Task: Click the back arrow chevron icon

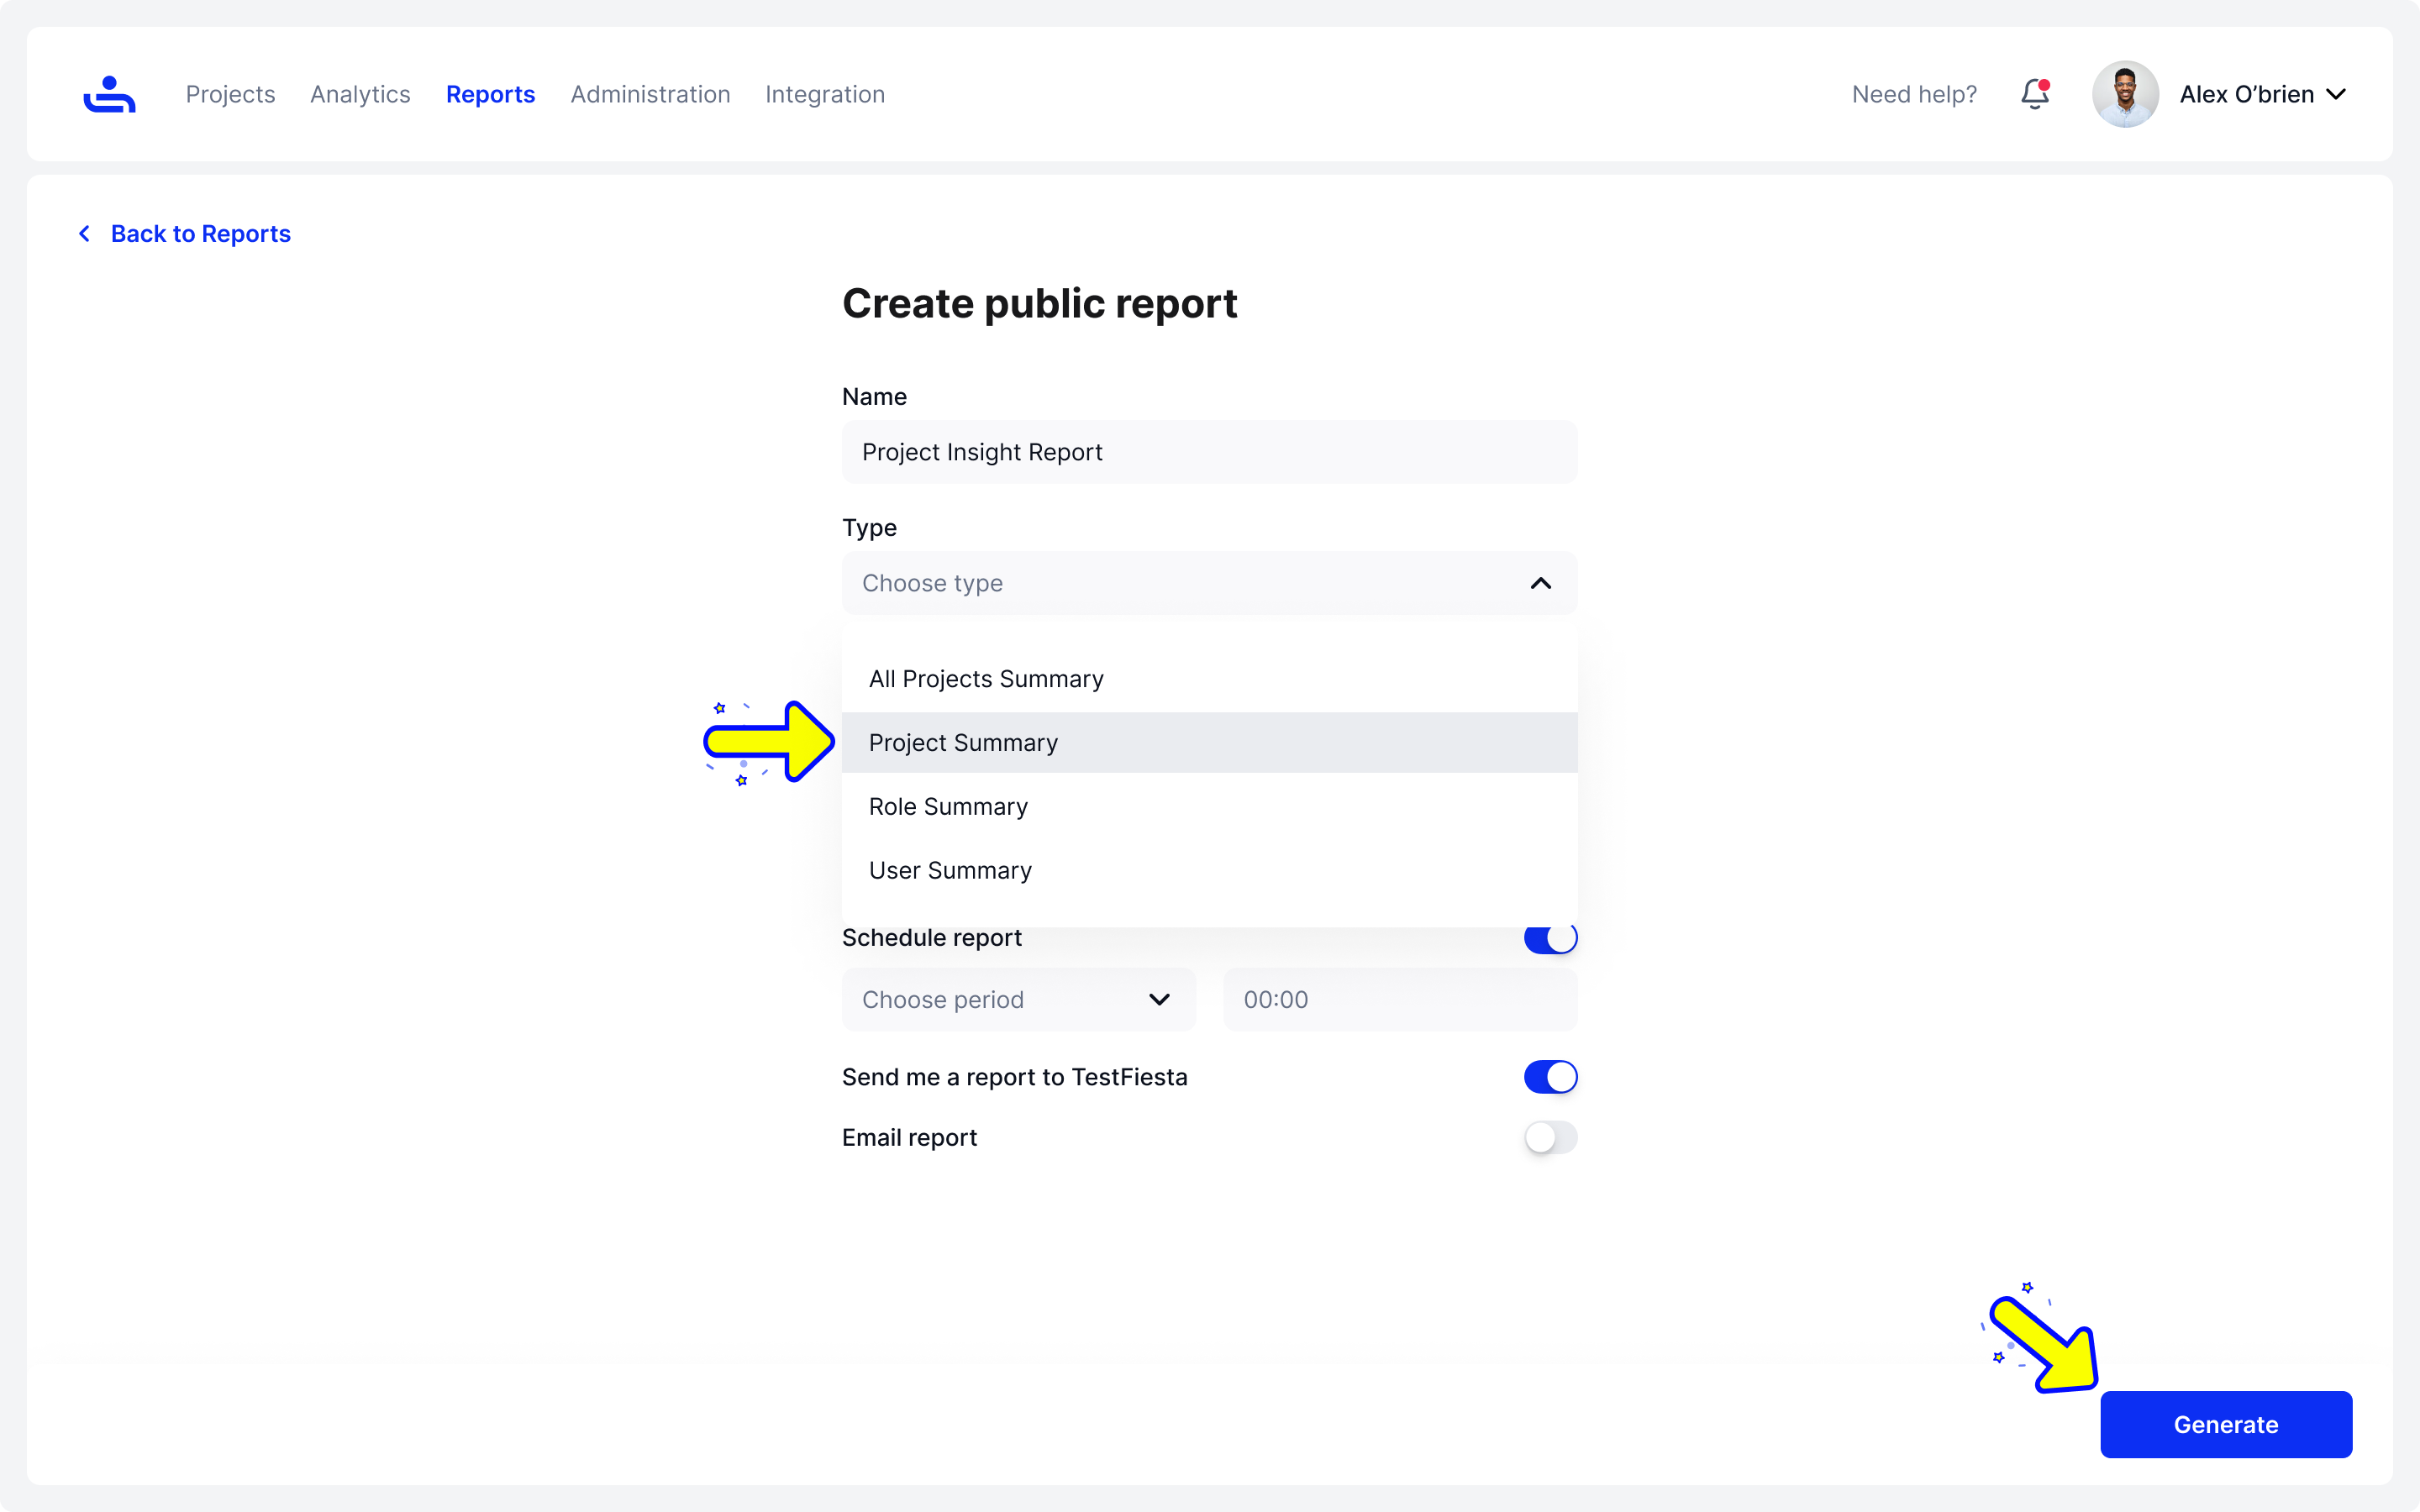Action: (x=85, y=233)
